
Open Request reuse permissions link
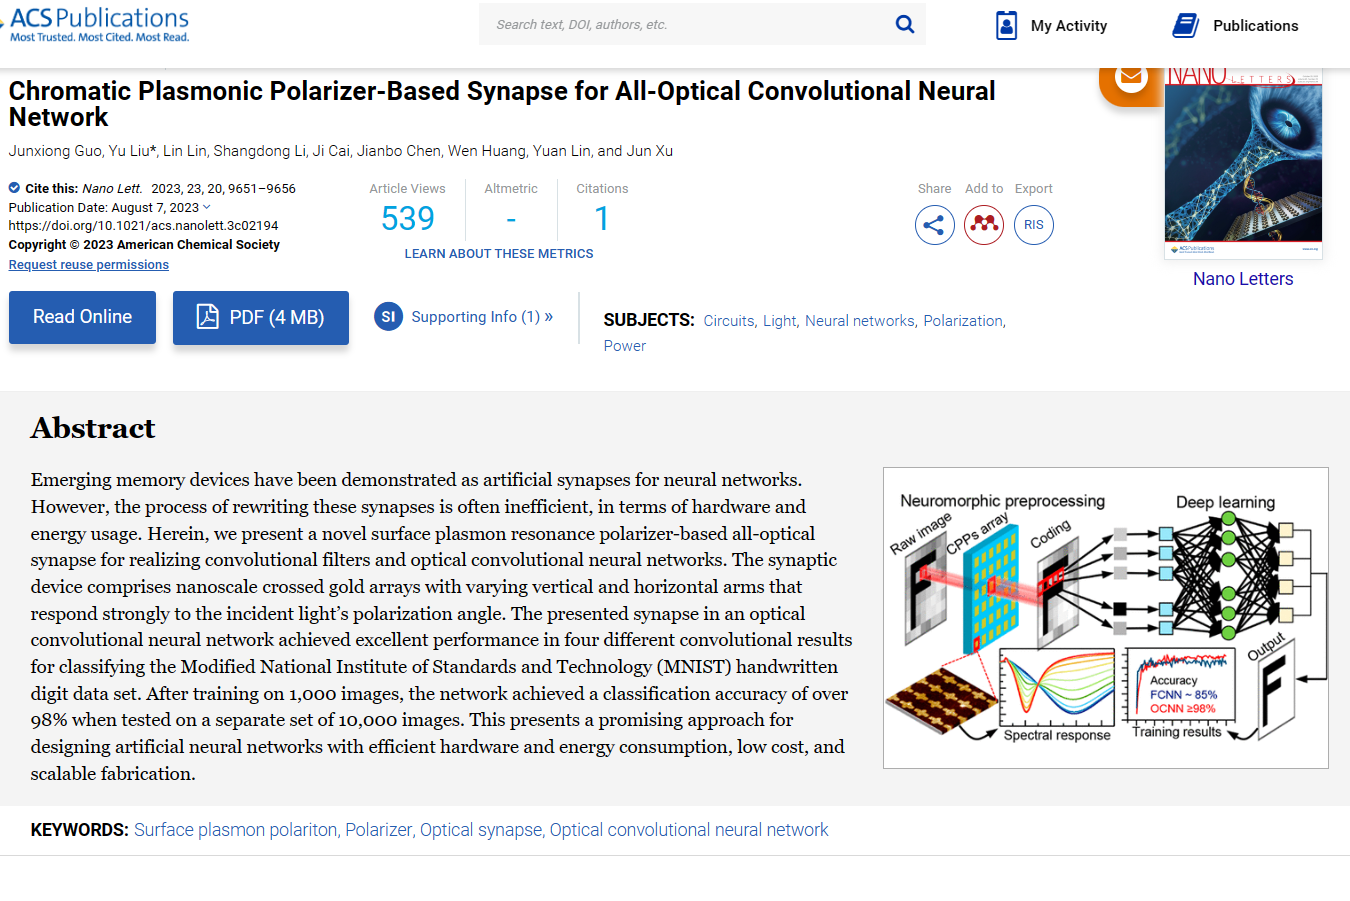[x=89, y=265]
